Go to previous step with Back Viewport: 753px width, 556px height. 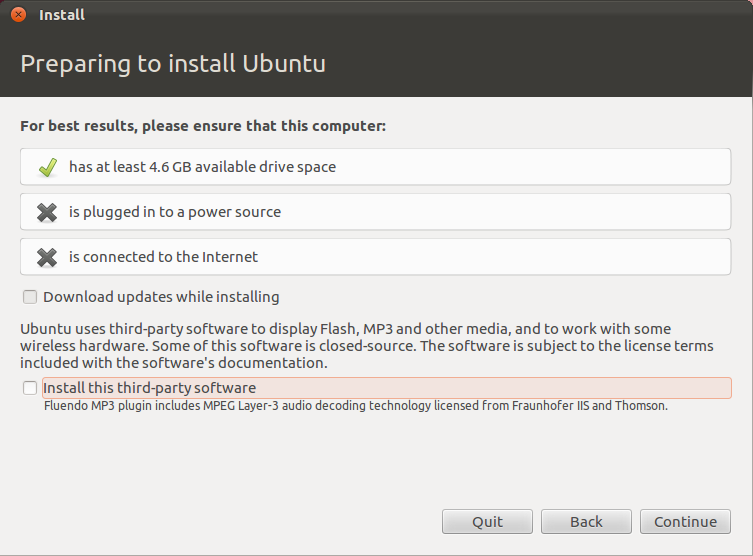(x=586, y=521)
